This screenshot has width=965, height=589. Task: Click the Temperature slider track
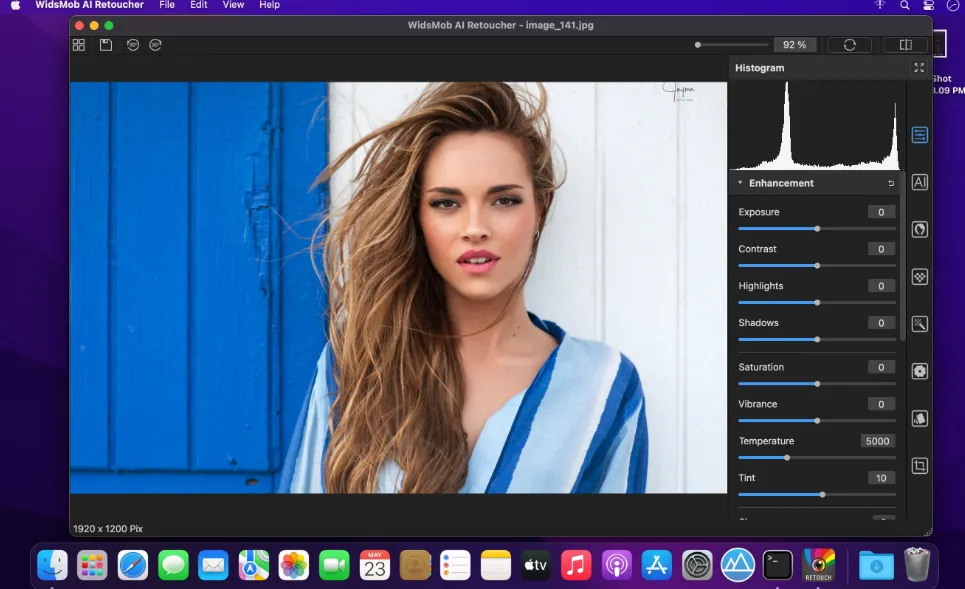[817, 458]
